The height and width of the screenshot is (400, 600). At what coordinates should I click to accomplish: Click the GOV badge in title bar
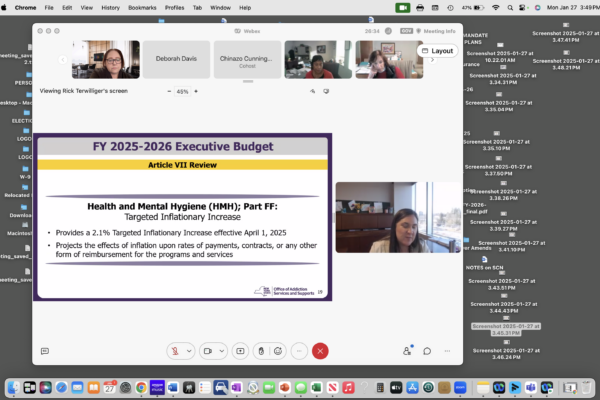click(406, 31)
